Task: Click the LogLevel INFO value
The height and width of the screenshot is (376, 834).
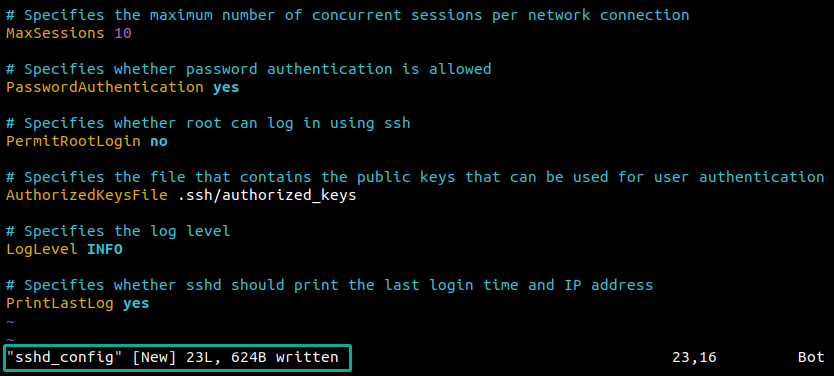Action: (x=105, y=249)
